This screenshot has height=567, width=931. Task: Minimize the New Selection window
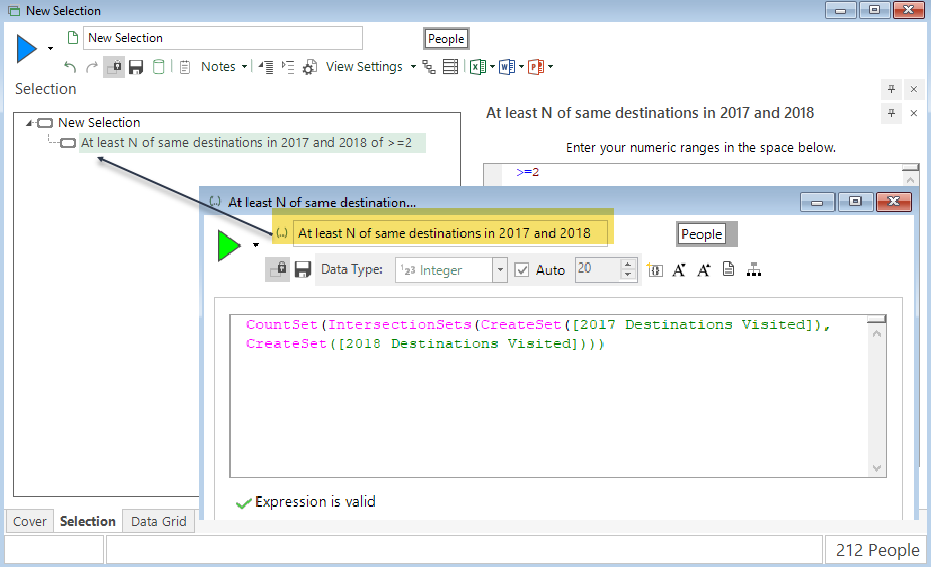841,10
